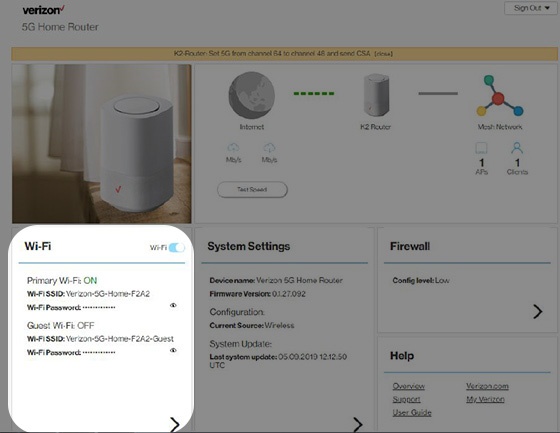Visit the Verizon.com link

click(x=487, y=386)
